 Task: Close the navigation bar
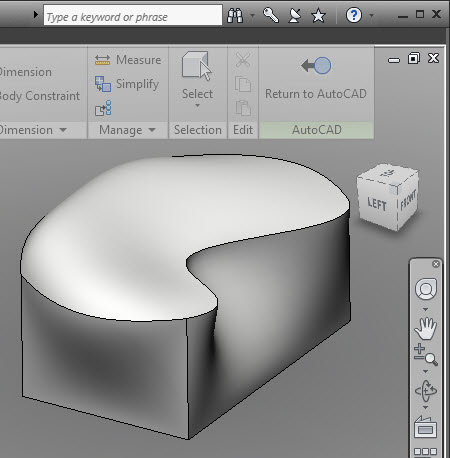(436, 264)
